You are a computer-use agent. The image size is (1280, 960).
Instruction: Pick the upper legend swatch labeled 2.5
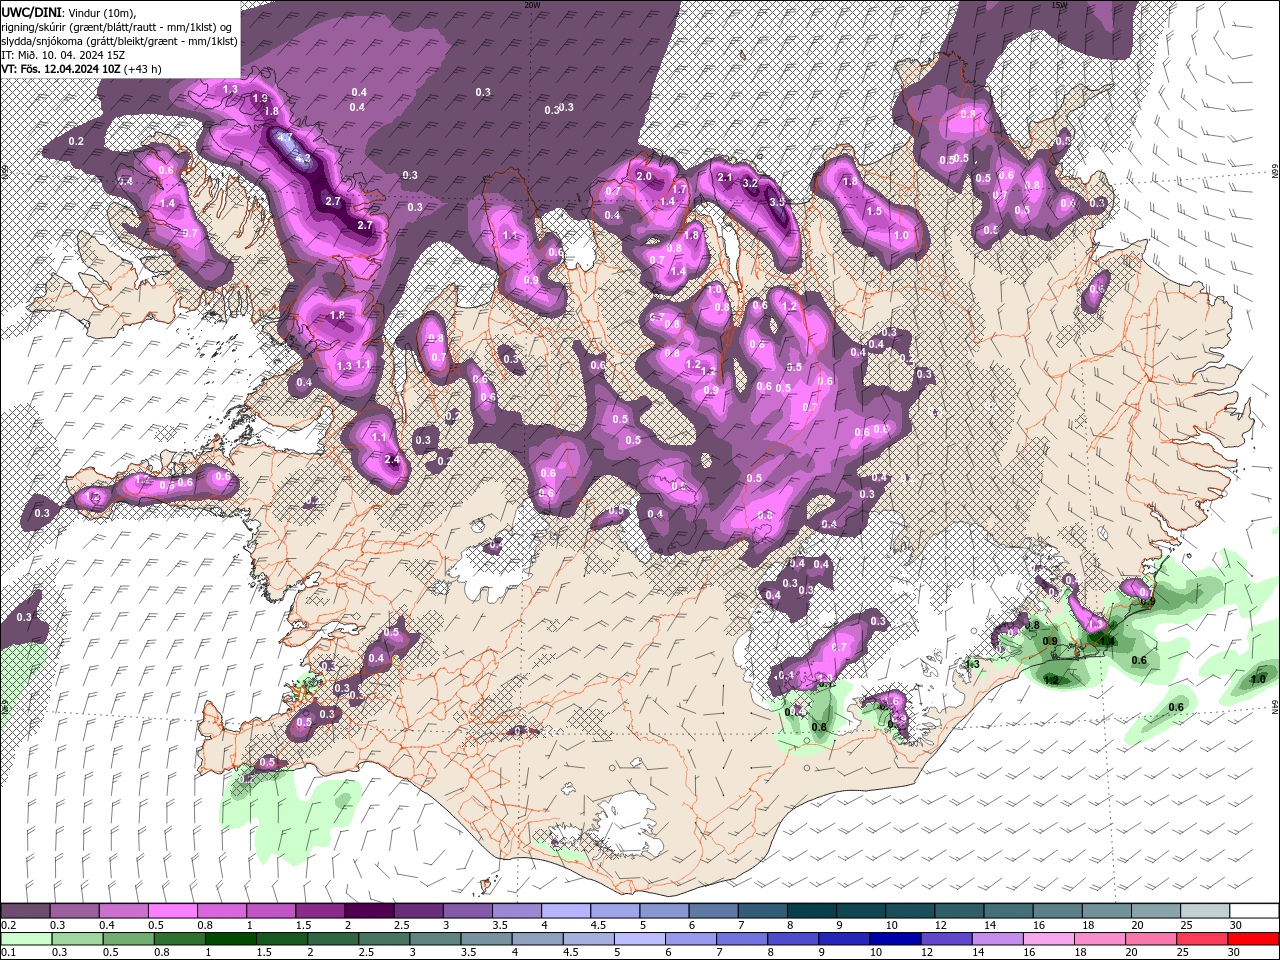point(418,911)
